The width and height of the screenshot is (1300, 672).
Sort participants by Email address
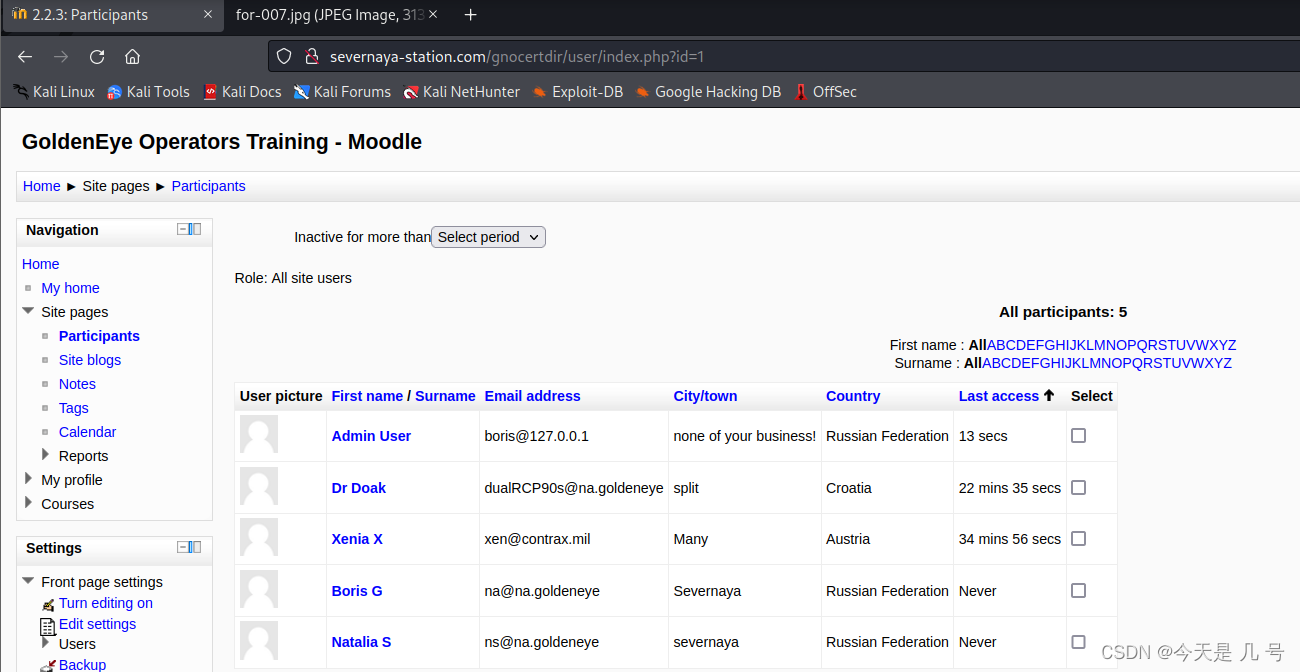point(532,396)
